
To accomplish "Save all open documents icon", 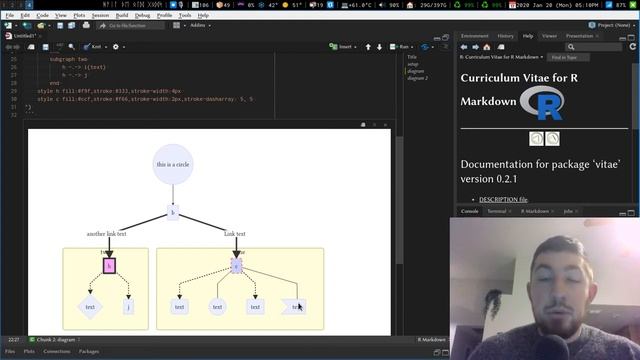I will click(x=71, y=25).
